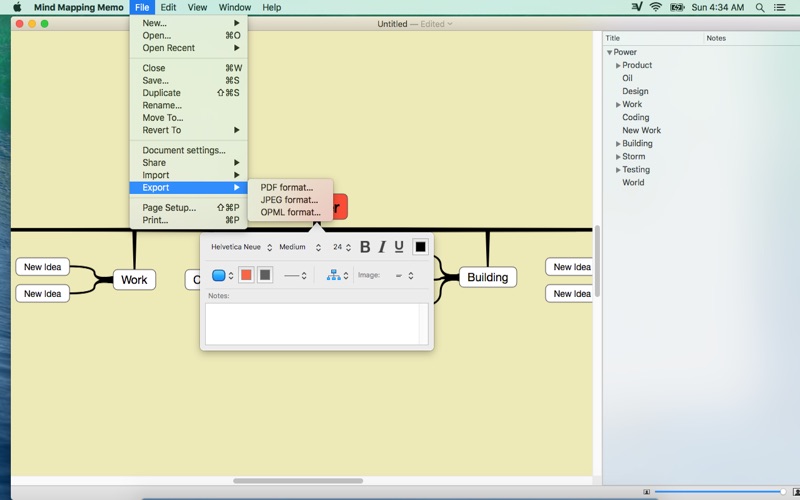Viewport: 800px width, 500px height.
Task: Click the Notes column header
Action: [x=752, y=38]
